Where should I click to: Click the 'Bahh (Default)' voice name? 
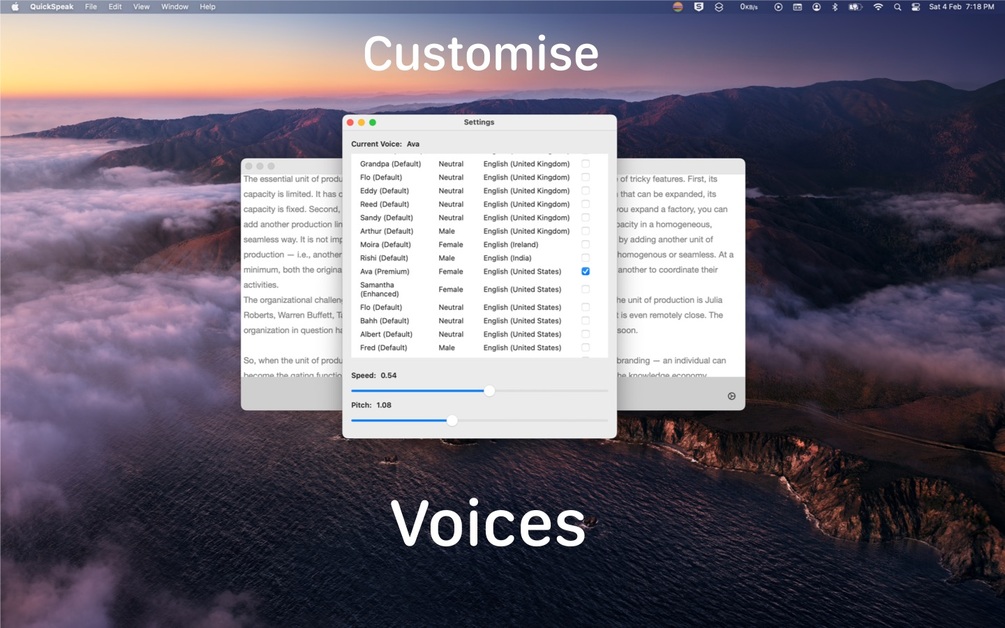pyautogui.click(x=385, y=320)
